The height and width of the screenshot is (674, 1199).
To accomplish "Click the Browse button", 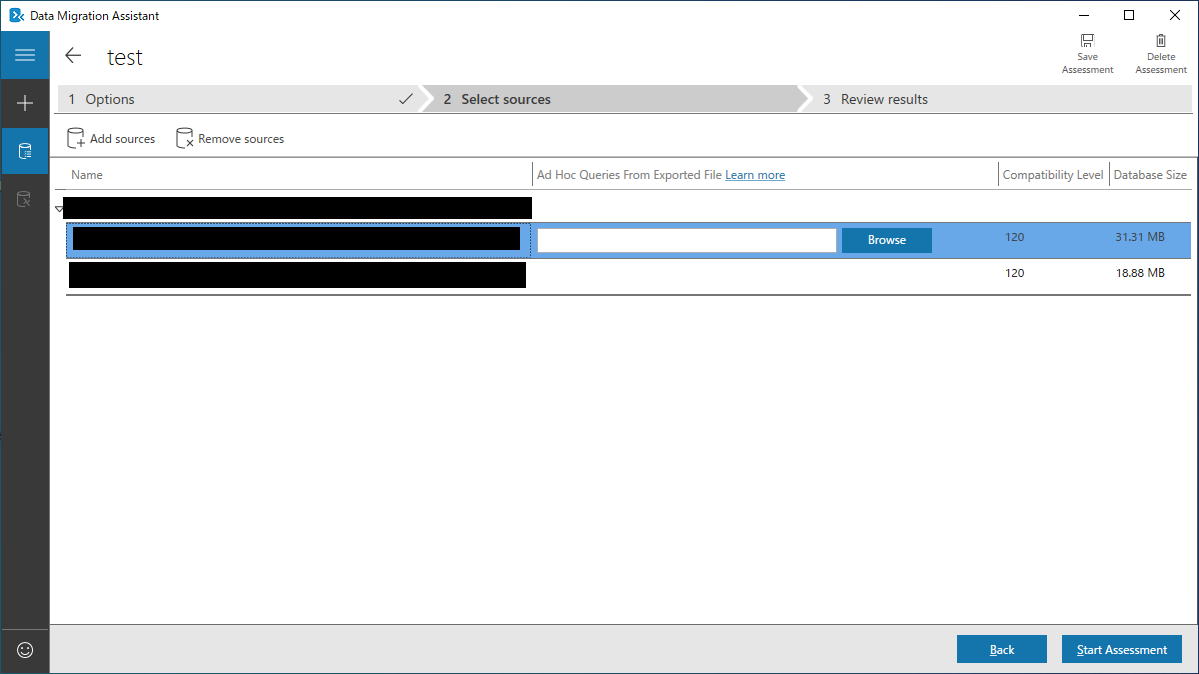I will 886,240.
